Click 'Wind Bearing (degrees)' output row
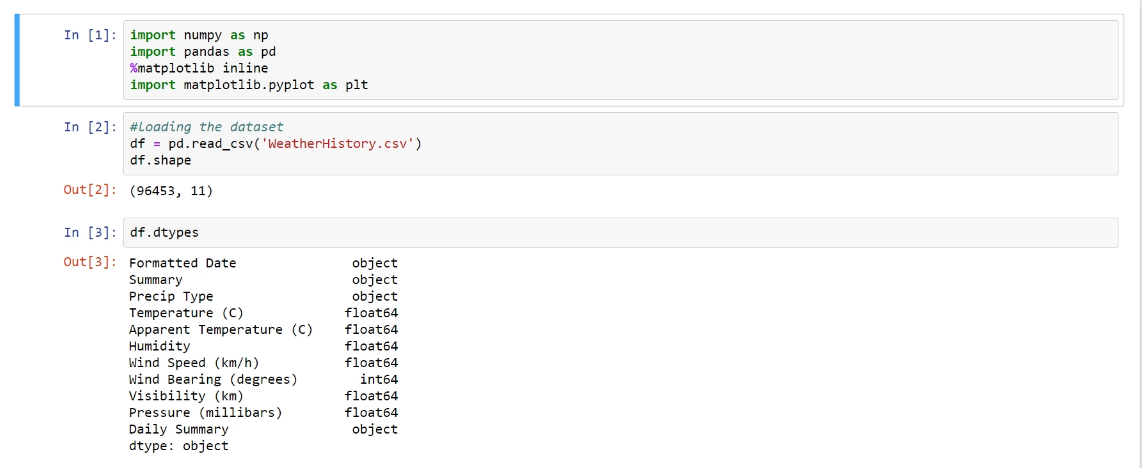 (x=213, y=380)
